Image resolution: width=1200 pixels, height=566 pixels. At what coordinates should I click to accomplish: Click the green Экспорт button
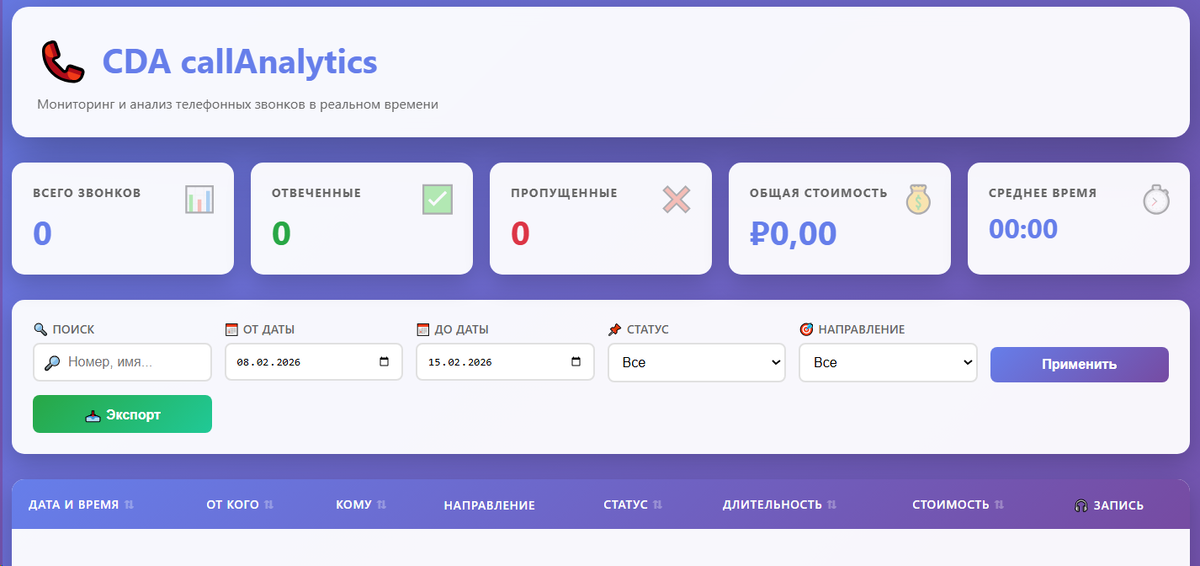point(122,414)
